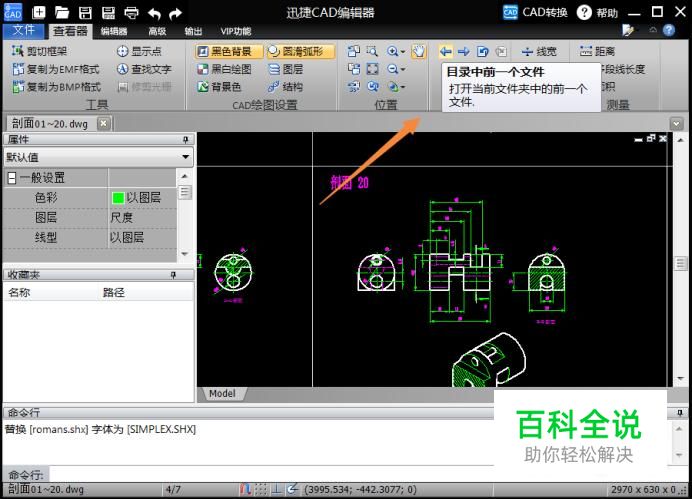Viewport: 692px width, 499px height.
Task: Pin the 属性 properties panel
Action: (x=186, y=139)
